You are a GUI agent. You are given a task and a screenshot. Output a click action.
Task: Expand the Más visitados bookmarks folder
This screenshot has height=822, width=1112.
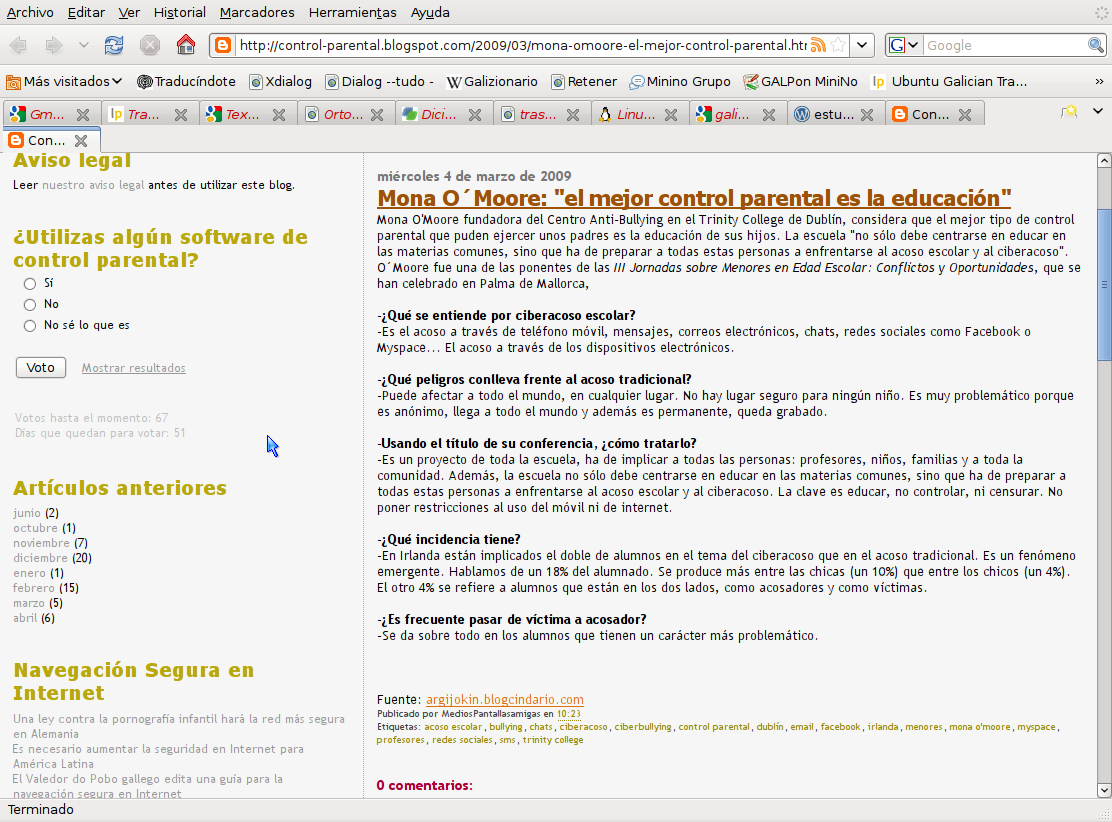click(x=64, y=82)
